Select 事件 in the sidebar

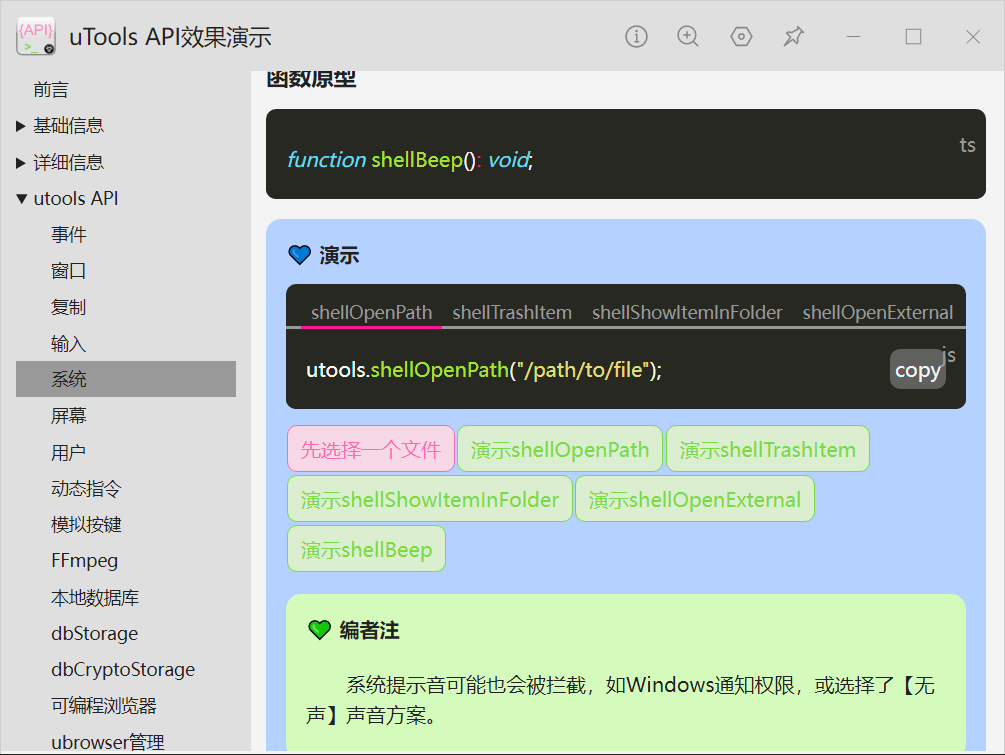(69, 235)
